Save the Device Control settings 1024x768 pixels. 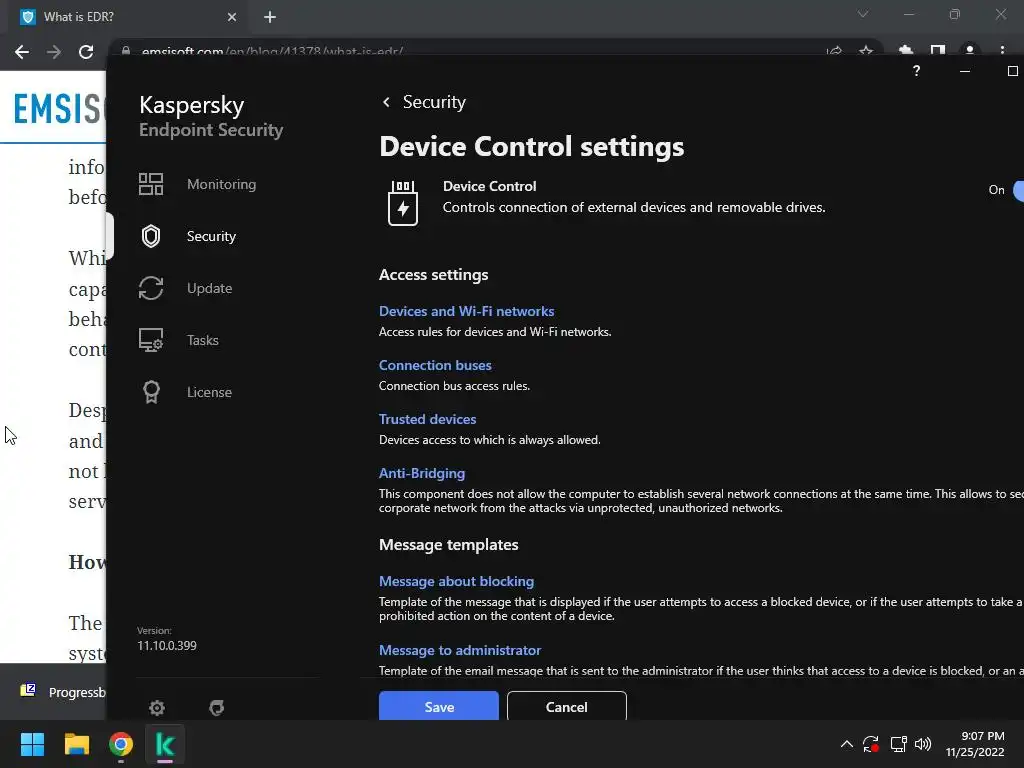coord(439,706)
